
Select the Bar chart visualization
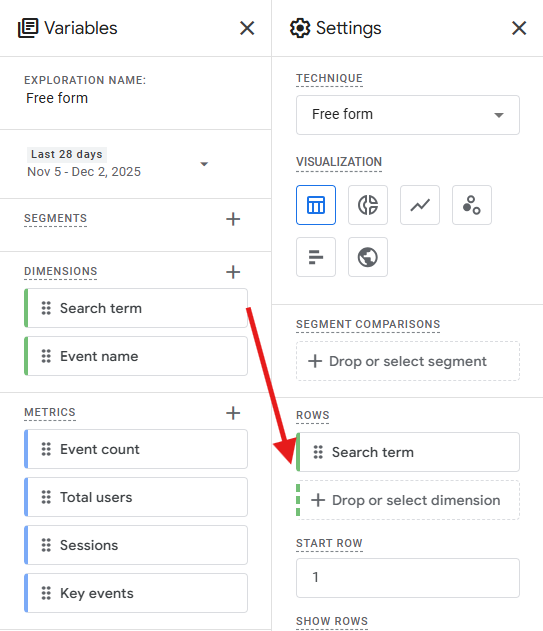point(316,257)
